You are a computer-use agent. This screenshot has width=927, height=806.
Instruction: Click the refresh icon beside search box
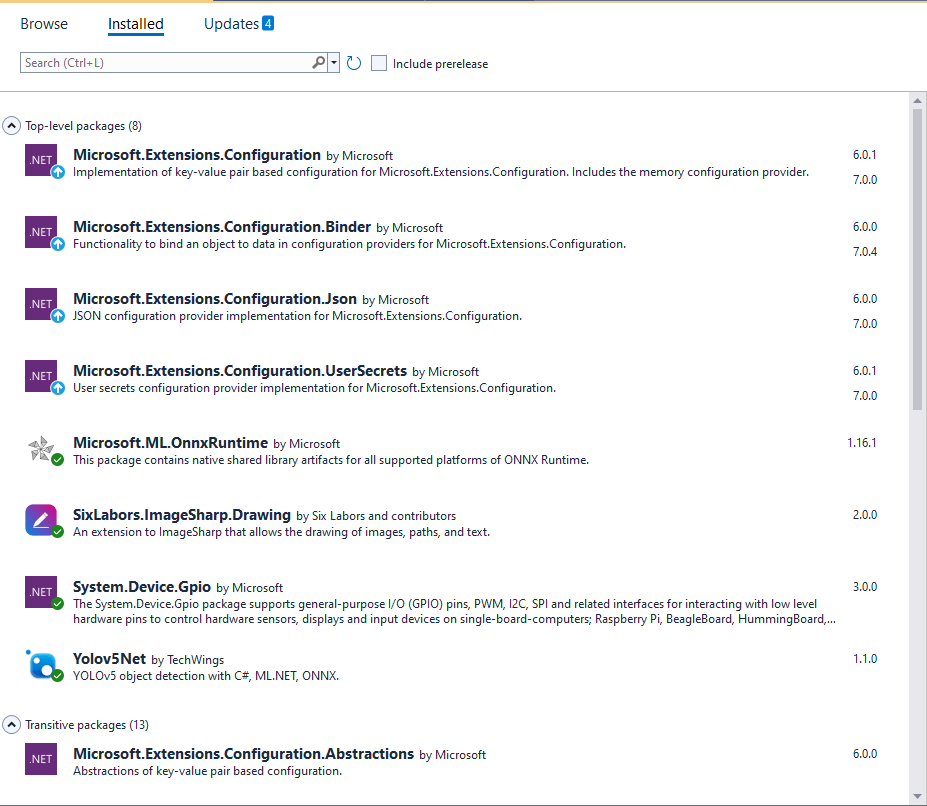point(354,63)
